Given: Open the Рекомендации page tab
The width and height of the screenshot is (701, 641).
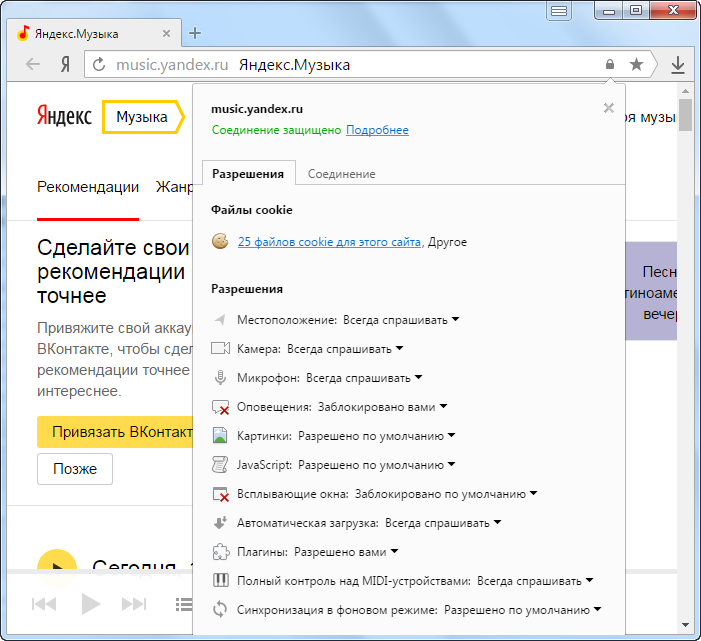Looking at the screenshot, I should pos(88,187).
